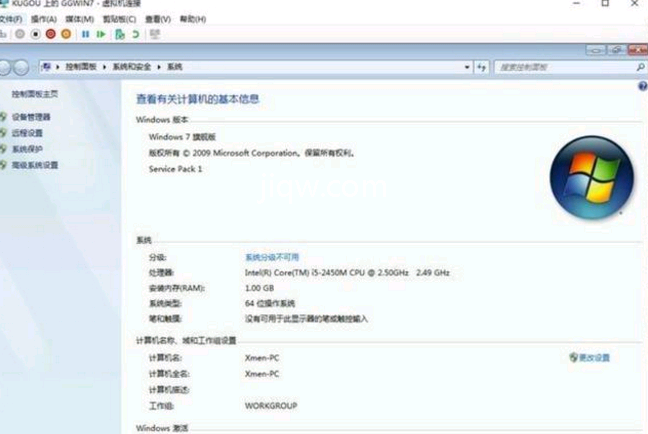
Task: Click the 更改设置 link
Action: coord(593,357)
